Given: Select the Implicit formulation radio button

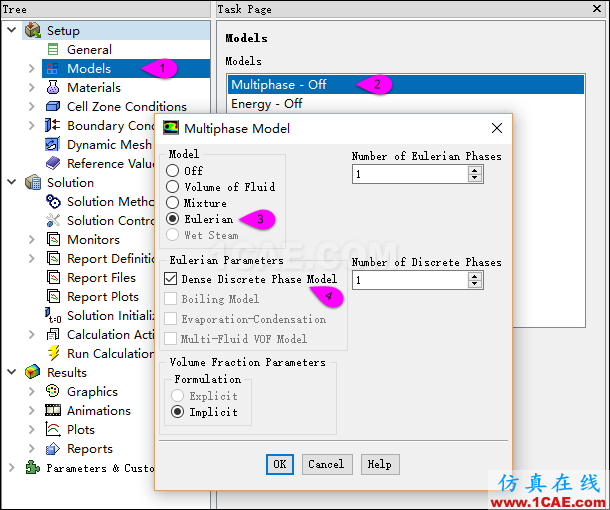Looking at the screenshot, I should (177, 412).
